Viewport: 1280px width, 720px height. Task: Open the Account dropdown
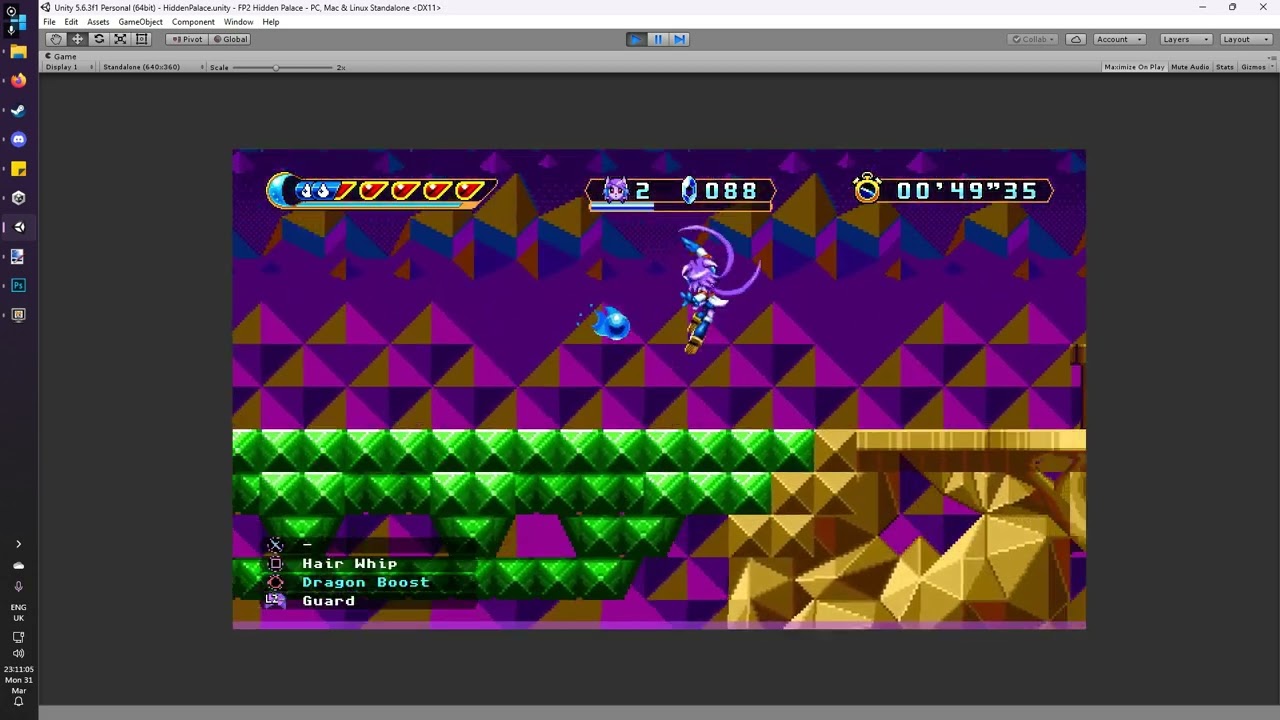click(x=1119, y=39)
